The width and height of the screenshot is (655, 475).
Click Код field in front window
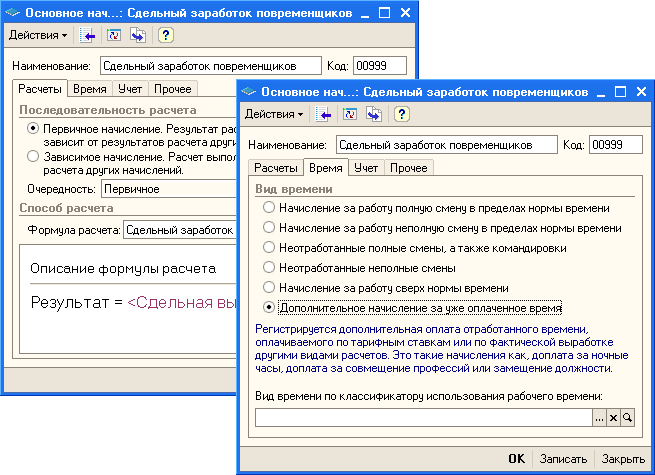(616, 145)
